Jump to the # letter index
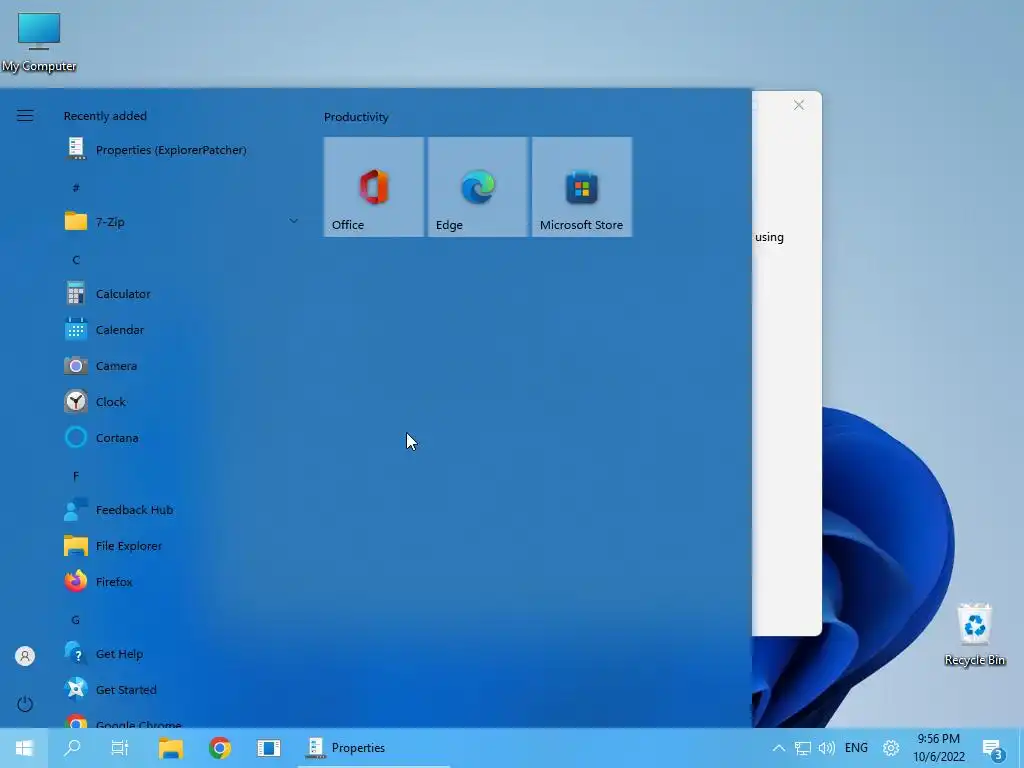 pyautogui.click(x=76, y=187)
